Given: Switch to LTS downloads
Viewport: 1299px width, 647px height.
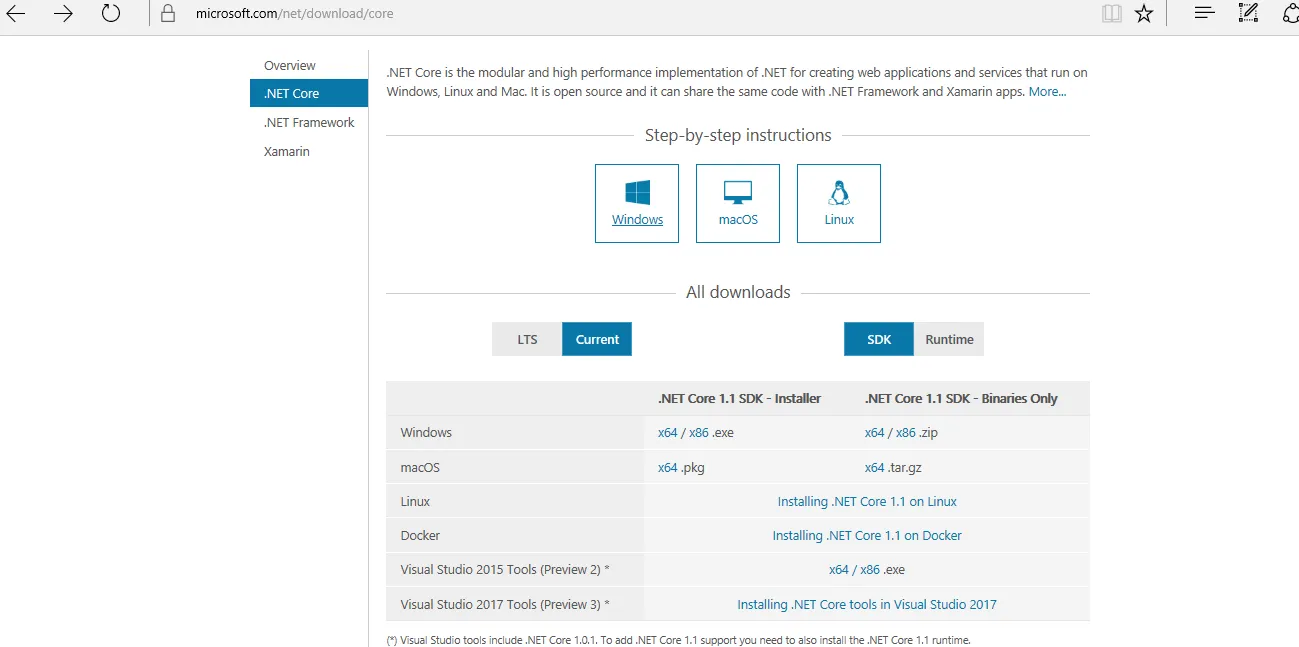Looking at the screenshot, I should coord(527,339).
